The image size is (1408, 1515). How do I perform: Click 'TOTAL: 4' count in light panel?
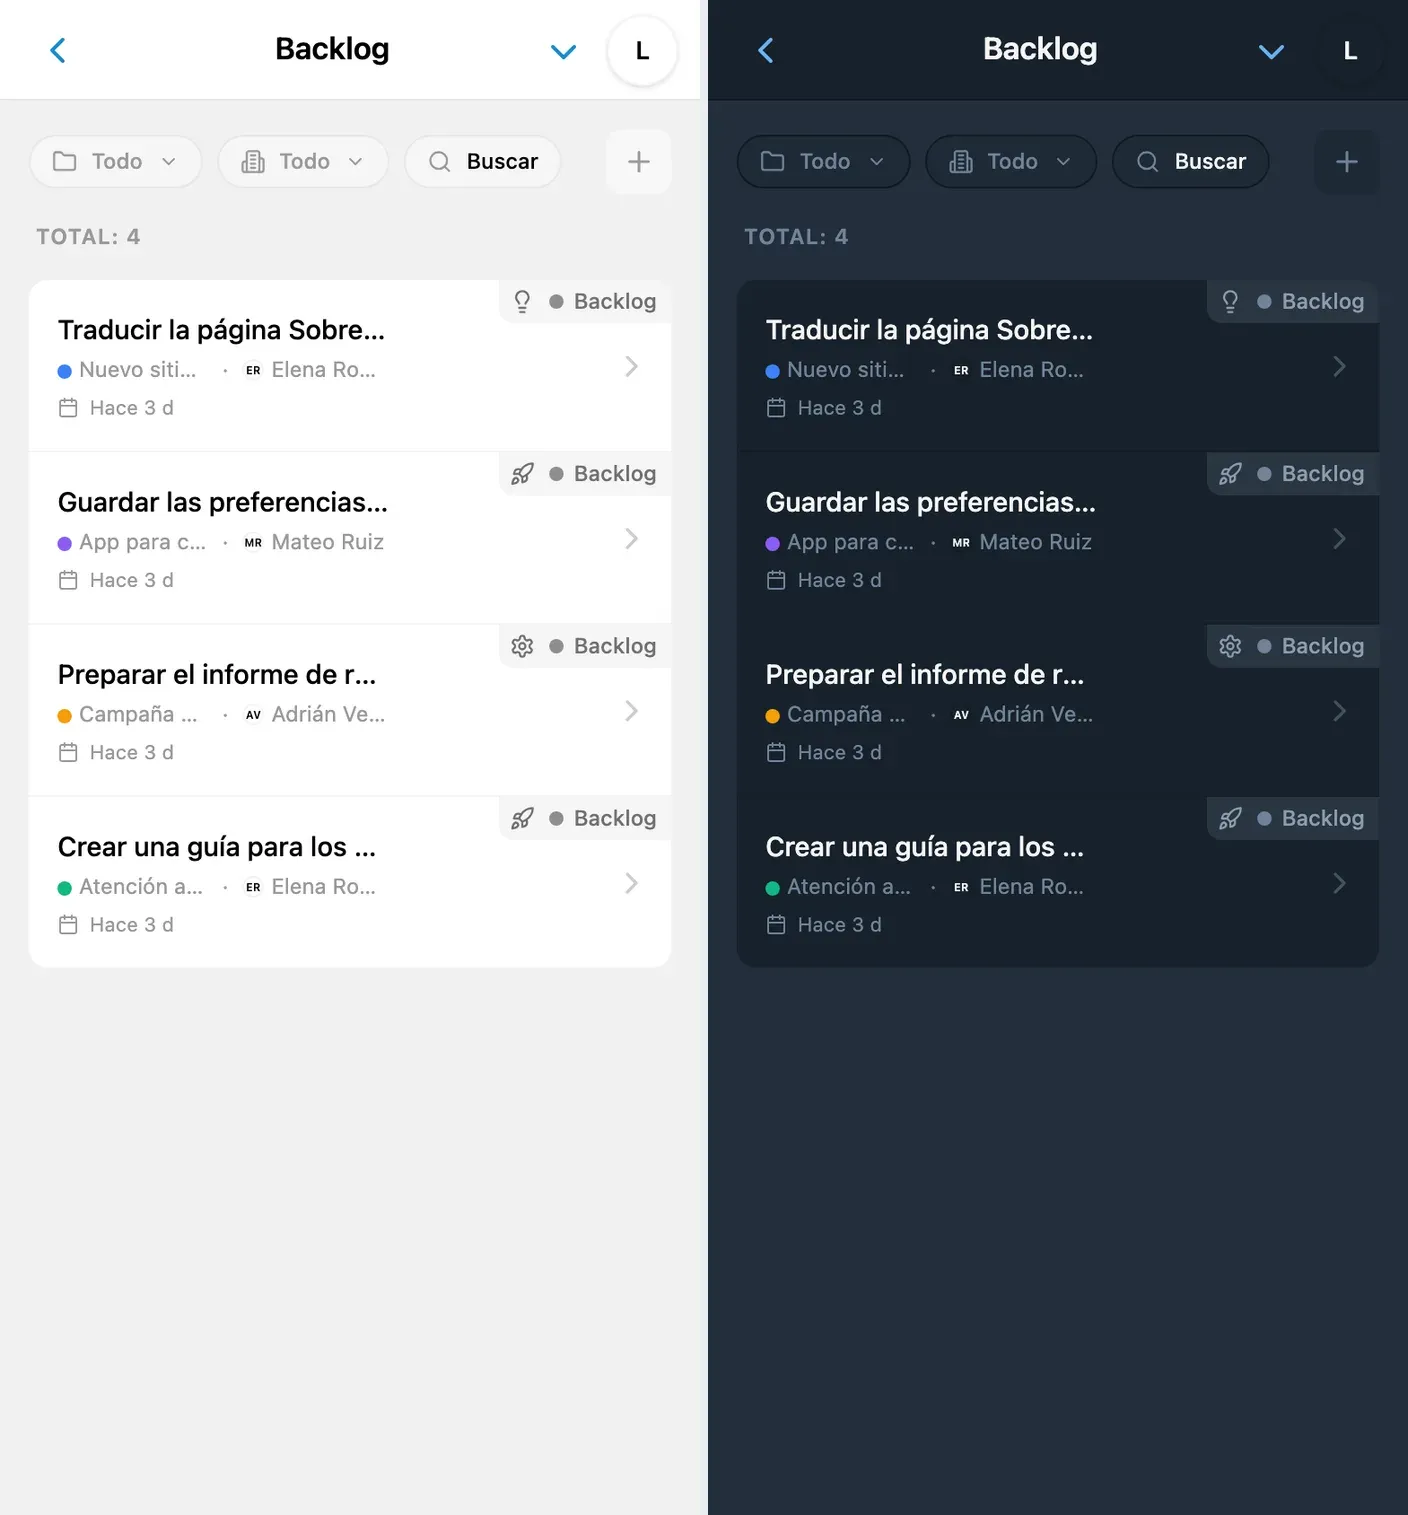tap(88, 237)
